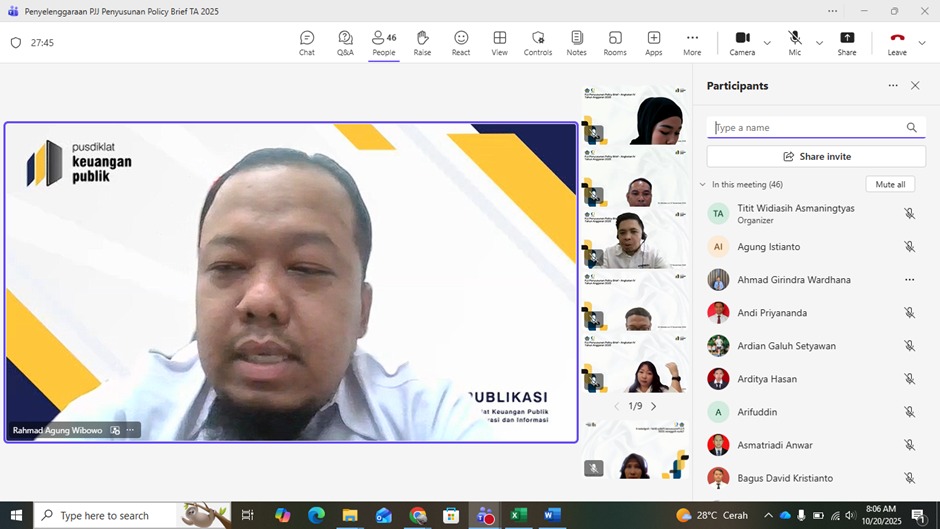Open the Apps panel
The image size is (940, 529).
click(653, 43)
